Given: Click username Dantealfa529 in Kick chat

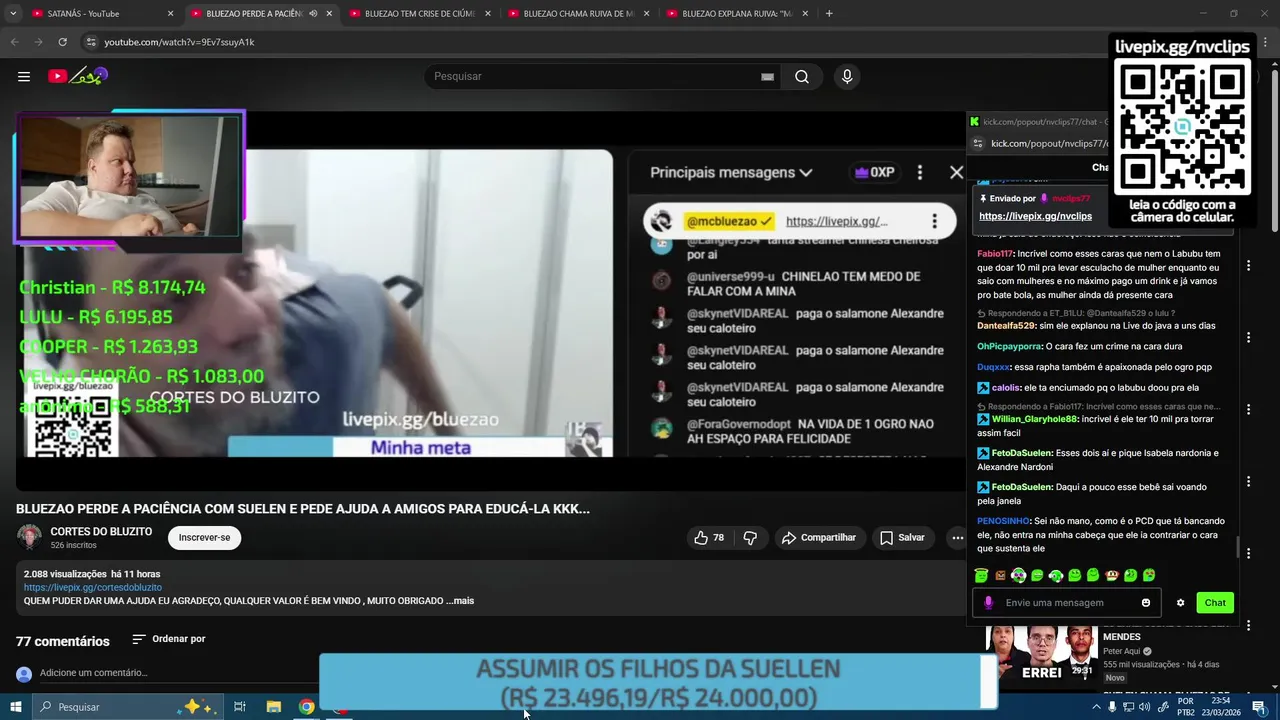Looking at the screenshot, I should 1005,326.
